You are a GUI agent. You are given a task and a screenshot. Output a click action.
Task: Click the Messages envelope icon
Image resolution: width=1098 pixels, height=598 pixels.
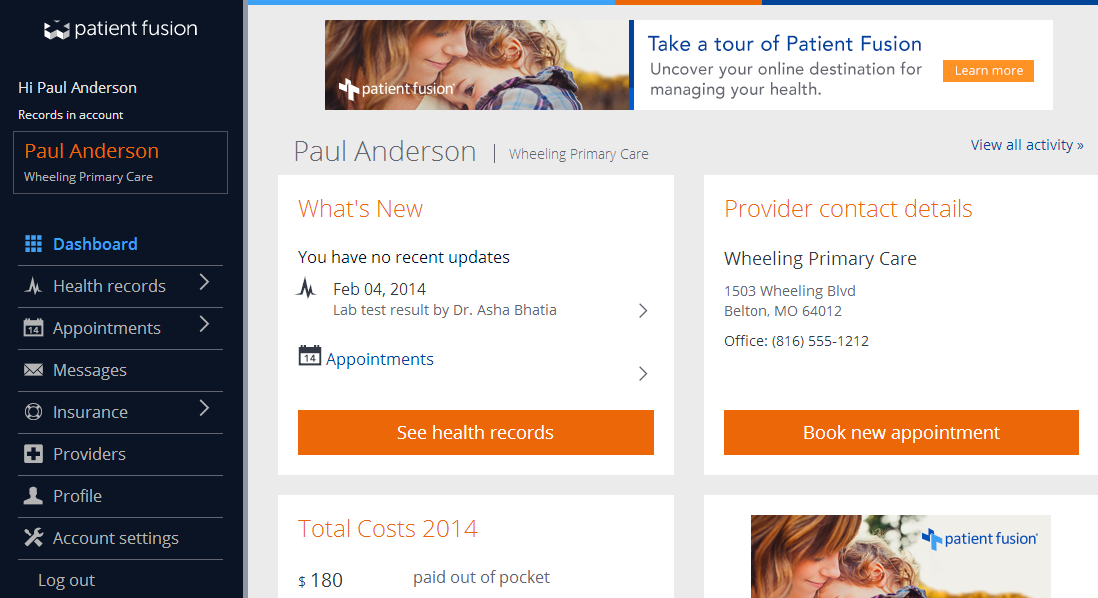click(x=33, y=370)
